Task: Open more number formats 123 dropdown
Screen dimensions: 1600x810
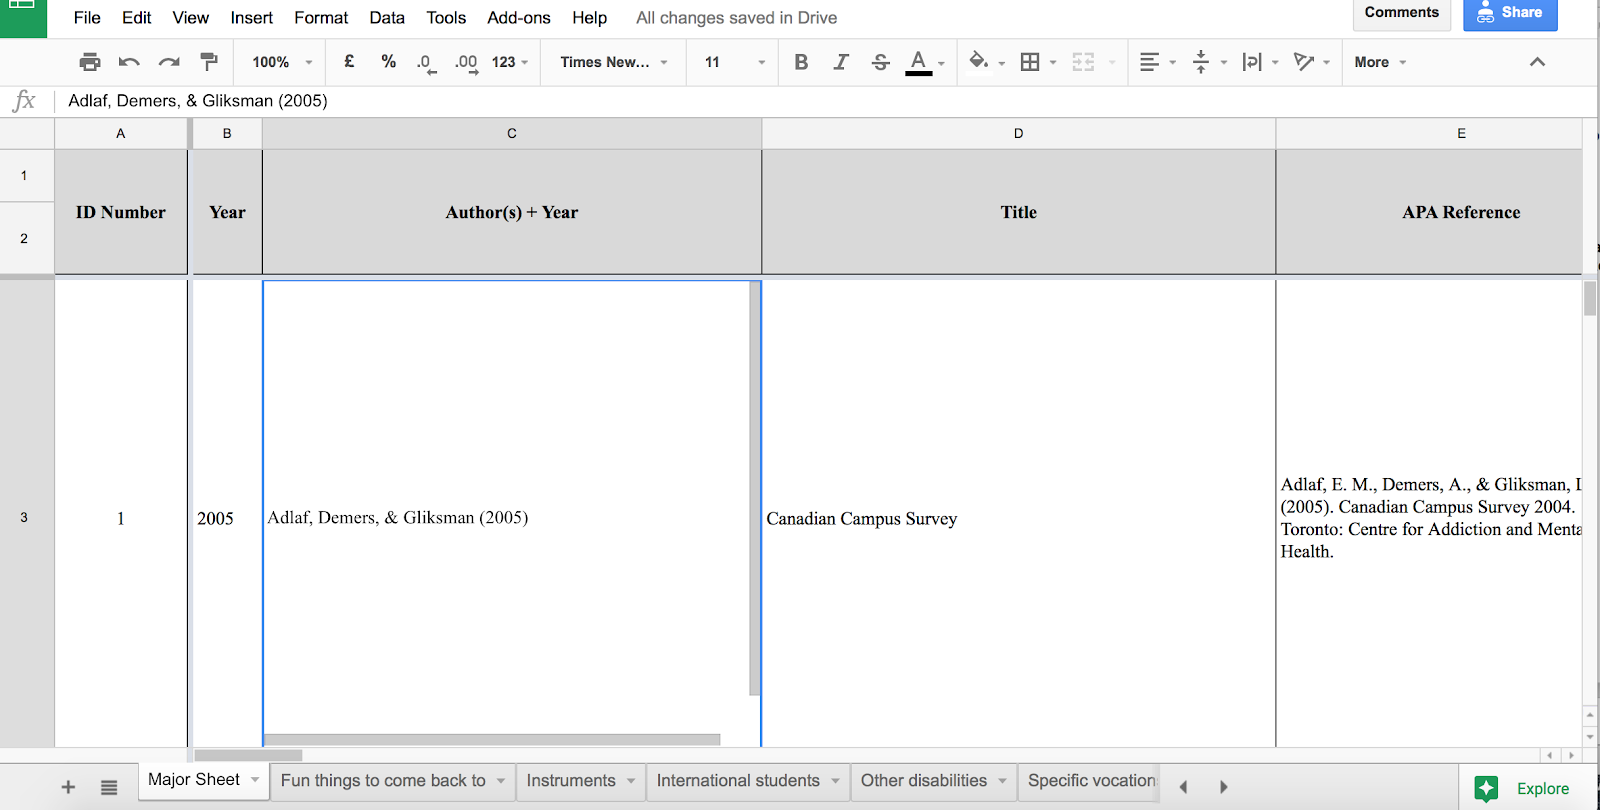Action: pyautogui.click(x=510, y=62)
